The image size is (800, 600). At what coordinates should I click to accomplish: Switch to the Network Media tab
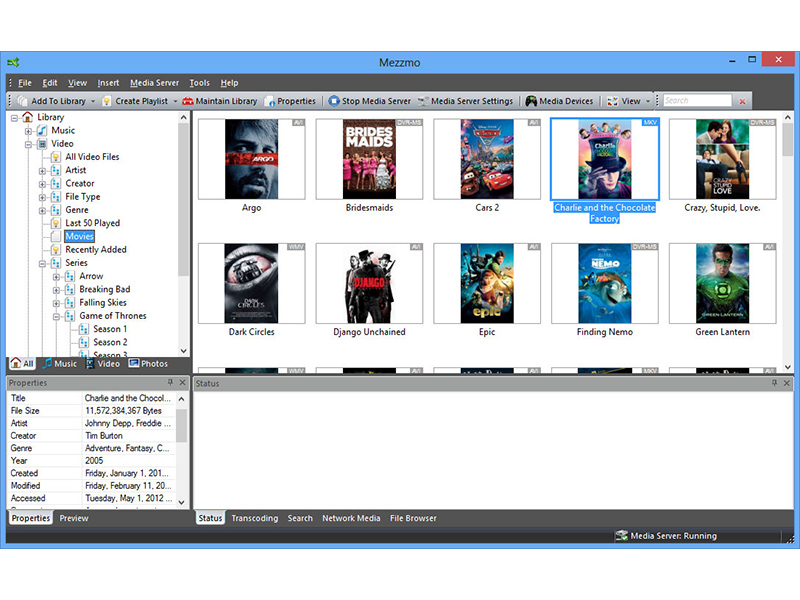coord(351,518)
